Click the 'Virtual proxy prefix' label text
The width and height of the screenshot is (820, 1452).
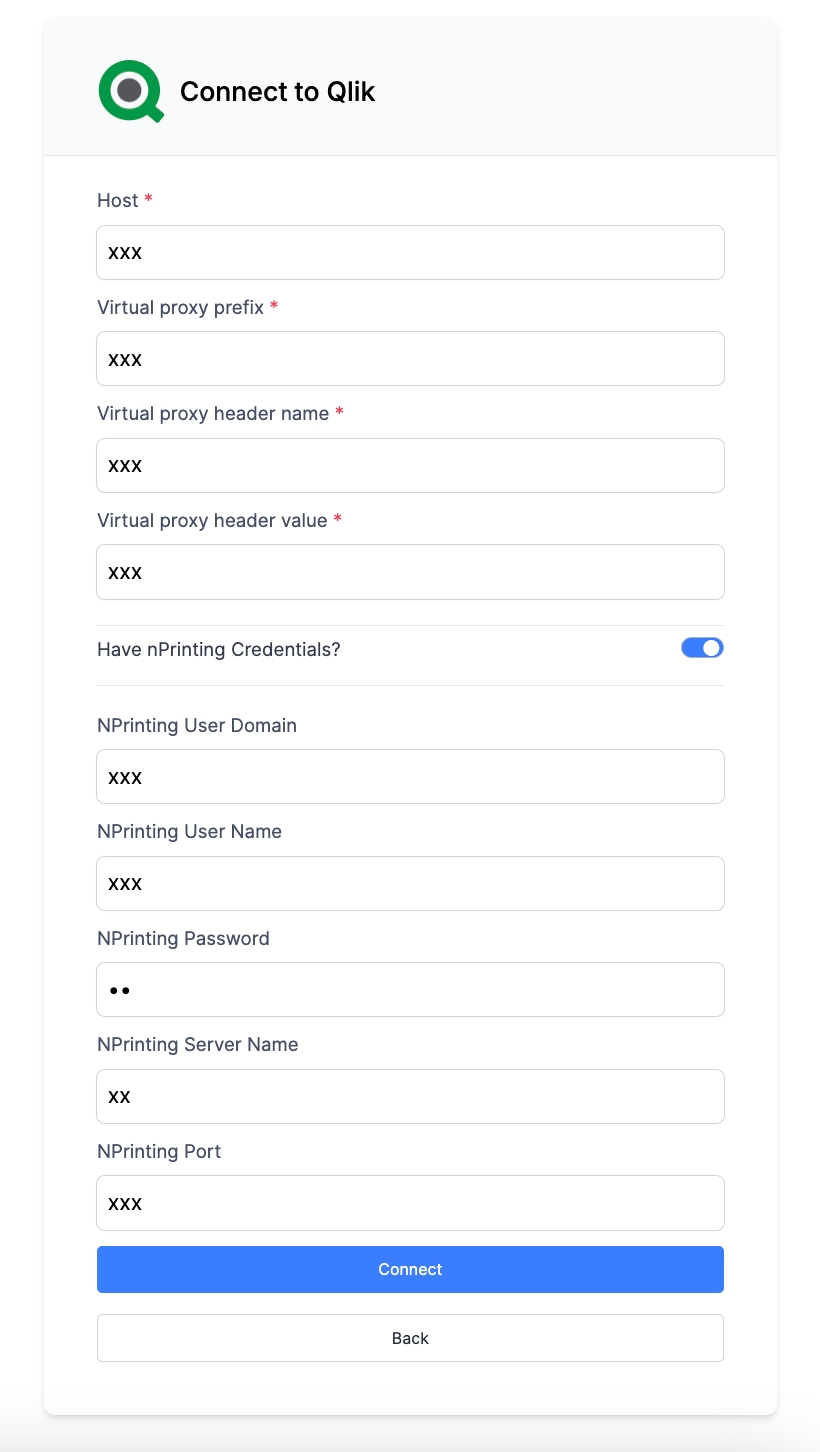(x=180, y=307)
